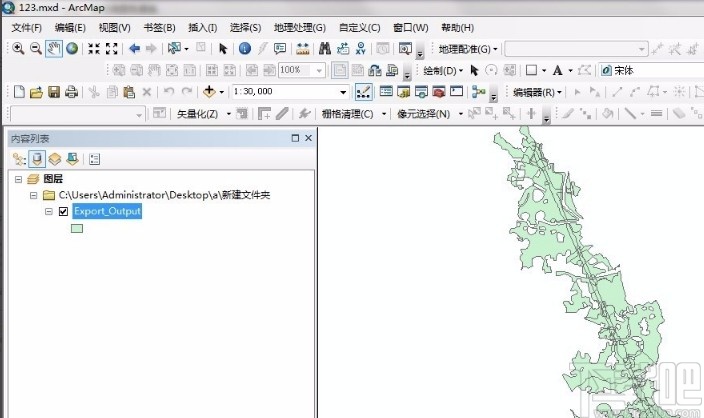Open the Measure ruler tool

point(303,48)
